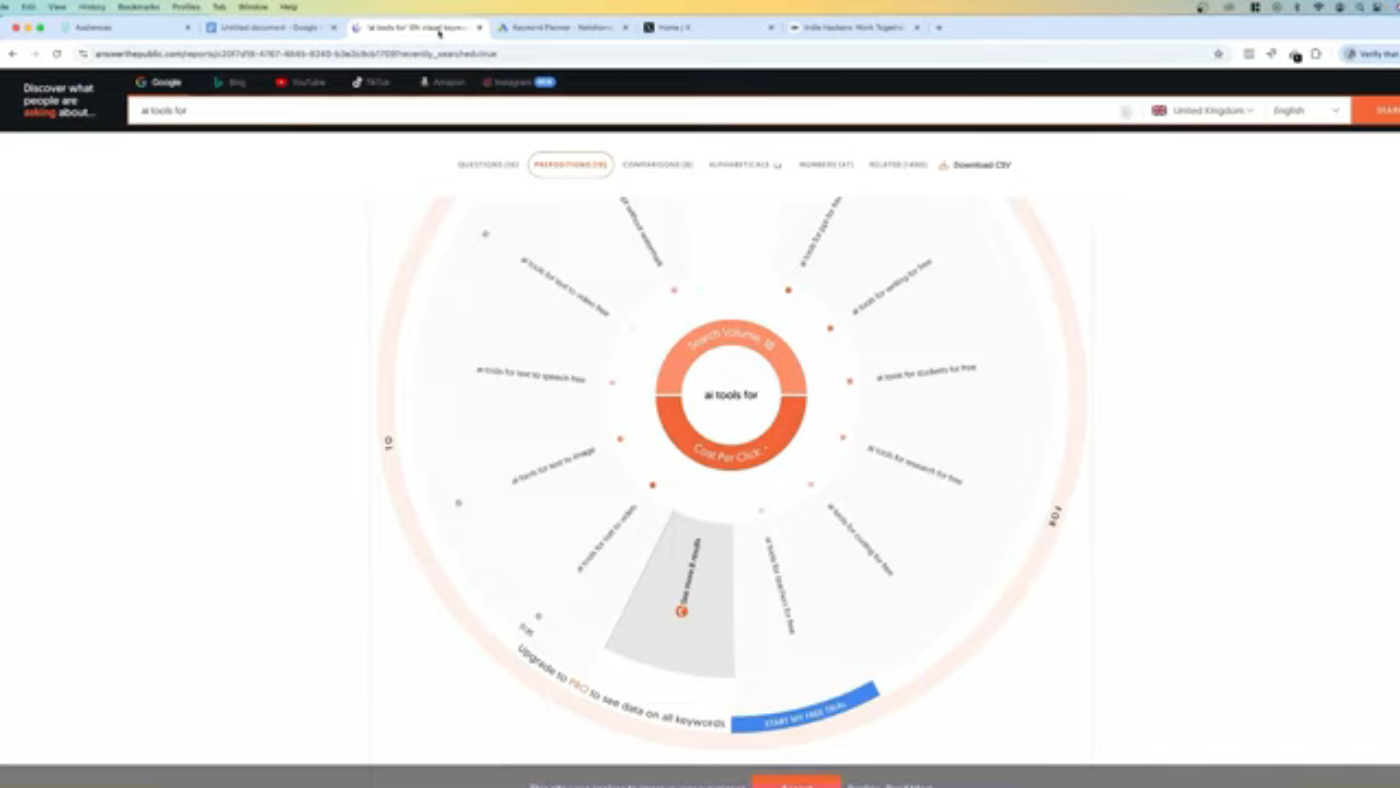This screenshot has height=788, width=1400.
Task: Open the Profiles menu in the menu bar
Action: pos(186,7)
